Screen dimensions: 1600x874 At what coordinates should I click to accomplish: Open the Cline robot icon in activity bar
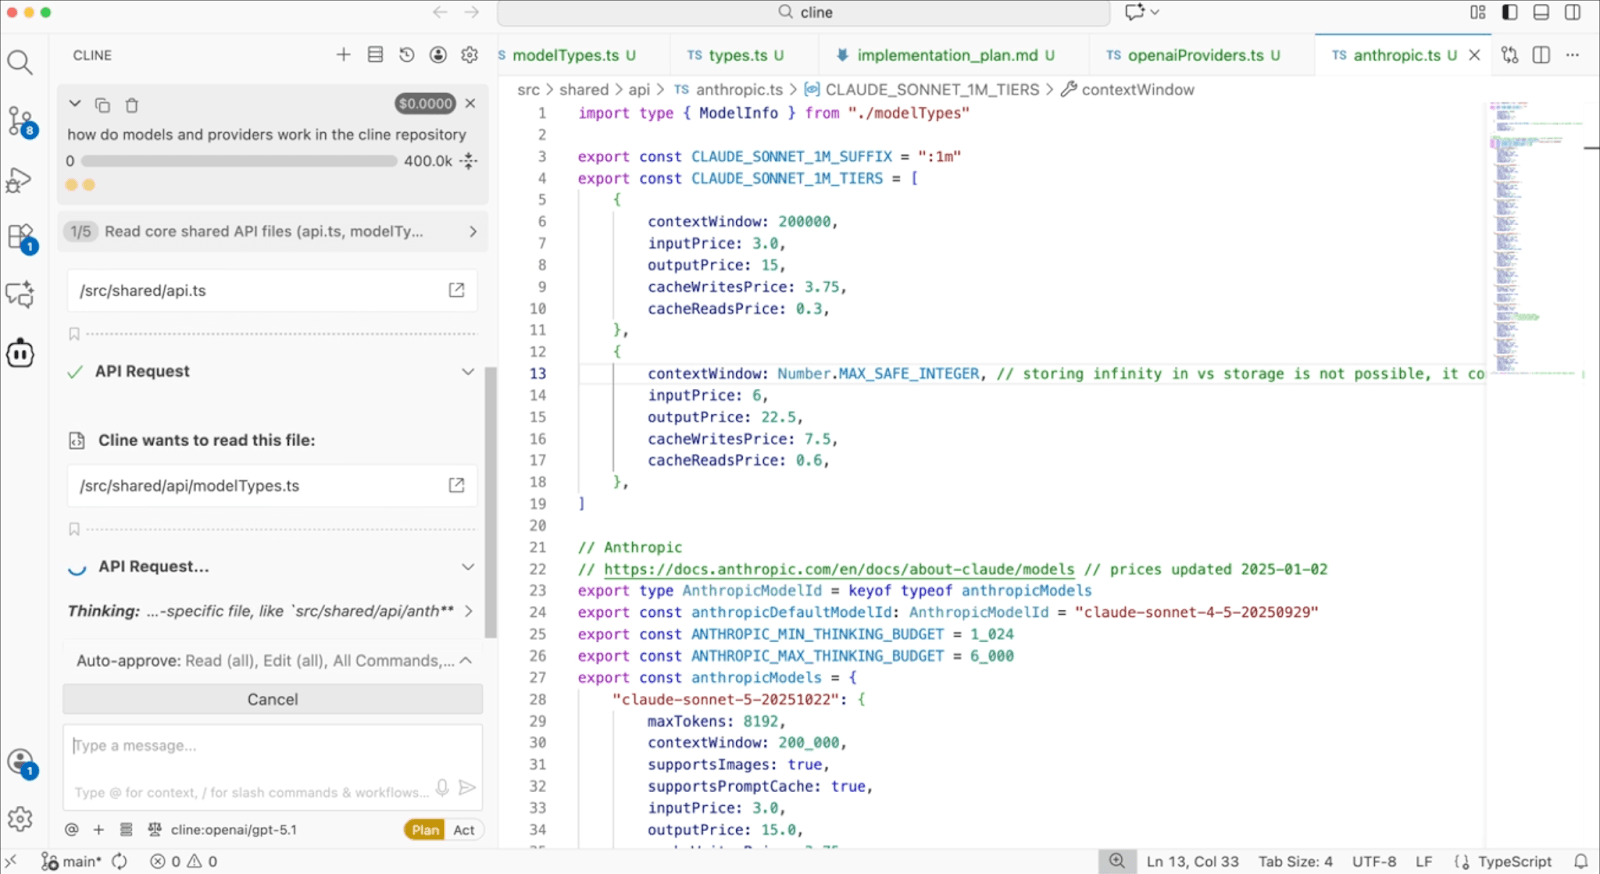20,353
